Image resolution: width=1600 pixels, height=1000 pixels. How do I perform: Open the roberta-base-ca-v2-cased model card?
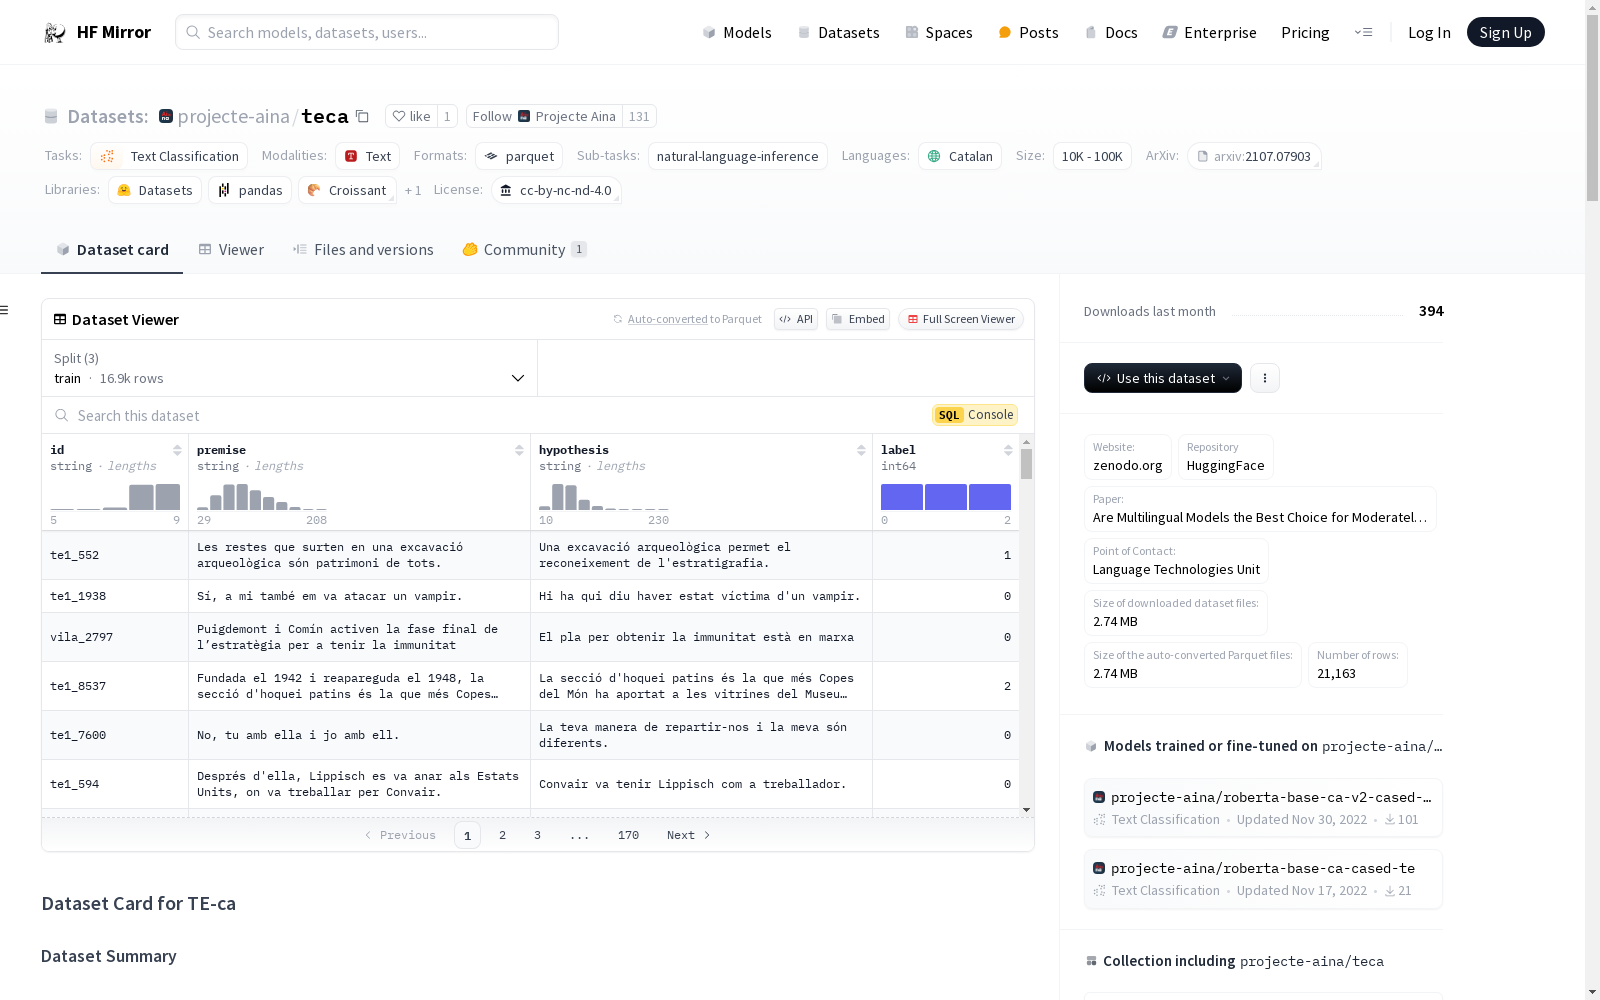[1263, 807]
